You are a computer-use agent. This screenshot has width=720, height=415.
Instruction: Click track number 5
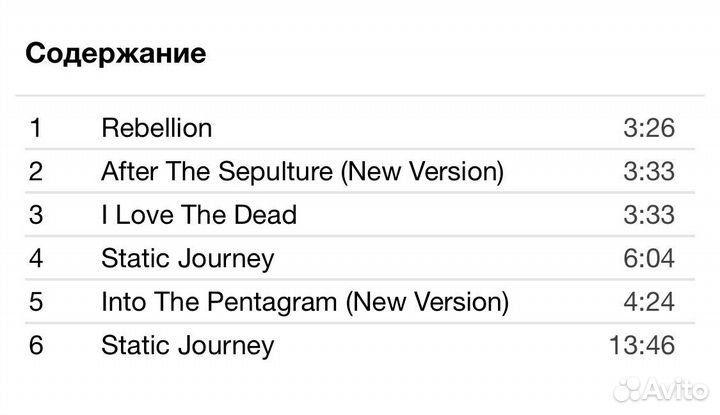(36, 301)
